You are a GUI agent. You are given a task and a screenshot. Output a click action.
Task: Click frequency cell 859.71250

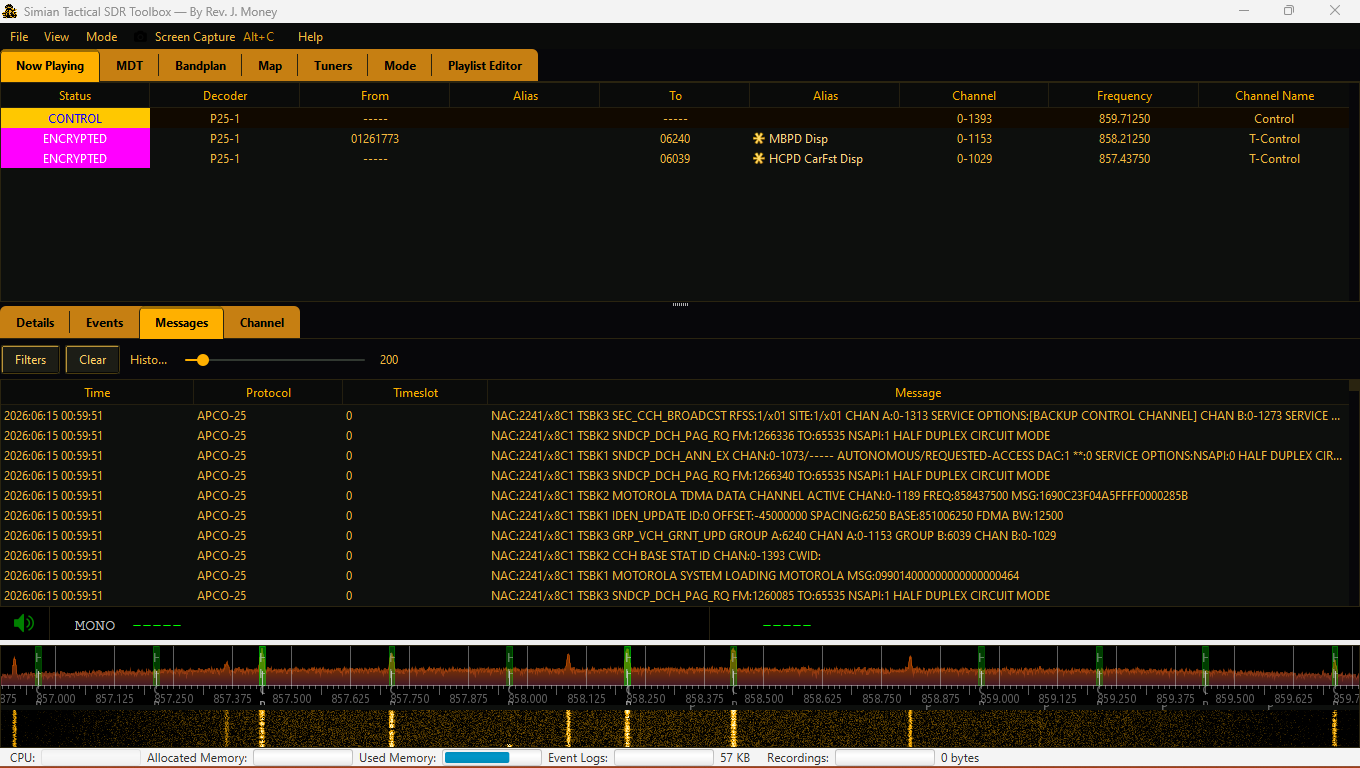click(1124, 119)
